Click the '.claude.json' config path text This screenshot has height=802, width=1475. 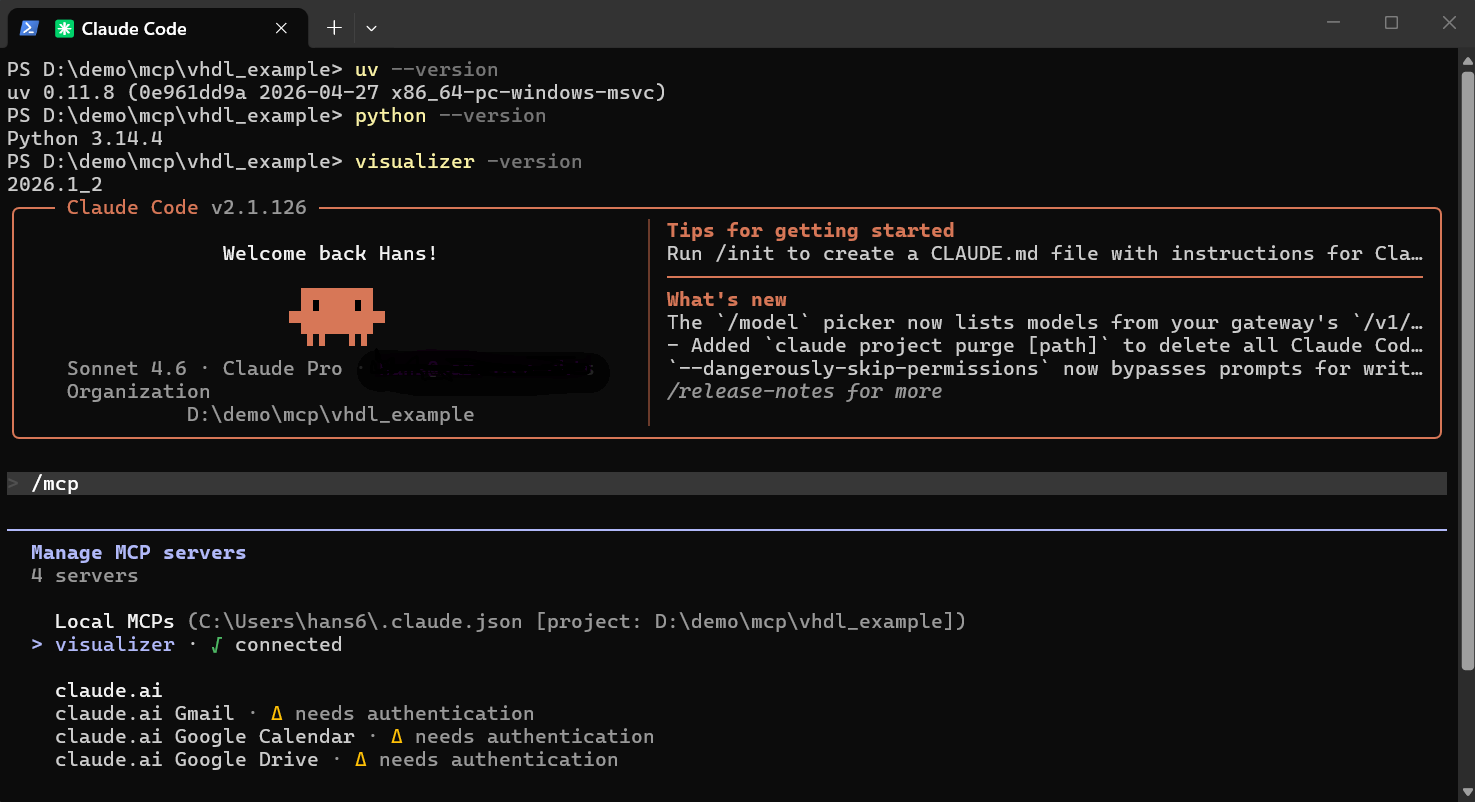click(354, 621)
